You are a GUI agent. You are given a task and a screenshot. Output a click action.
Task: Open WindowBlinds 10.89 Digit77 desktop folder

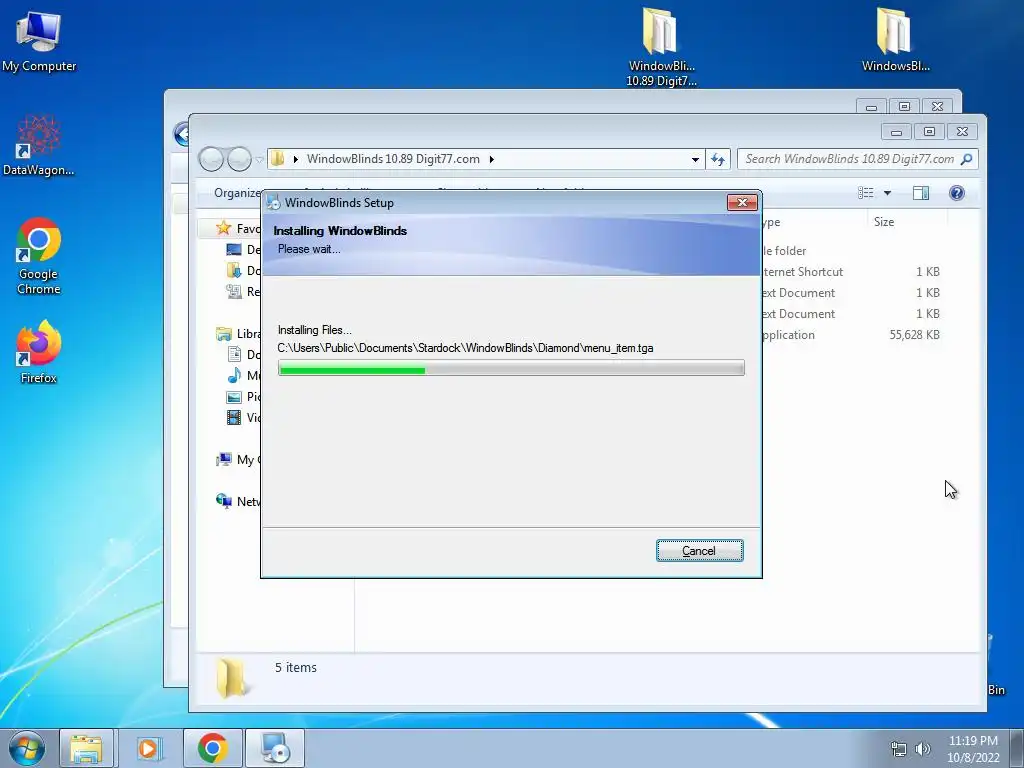661,46
